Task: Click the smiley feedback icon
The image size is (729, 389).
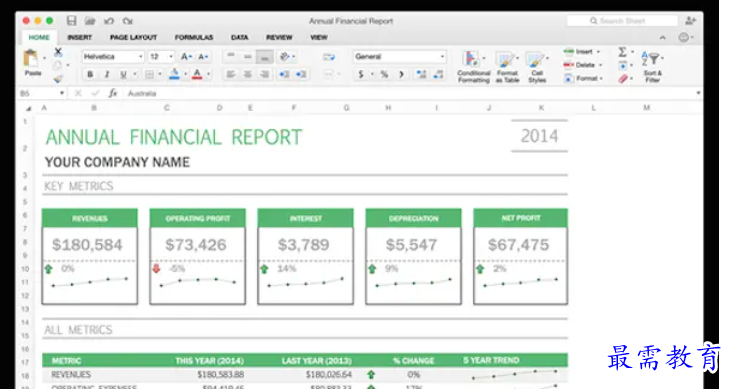Action: point(683,38)
